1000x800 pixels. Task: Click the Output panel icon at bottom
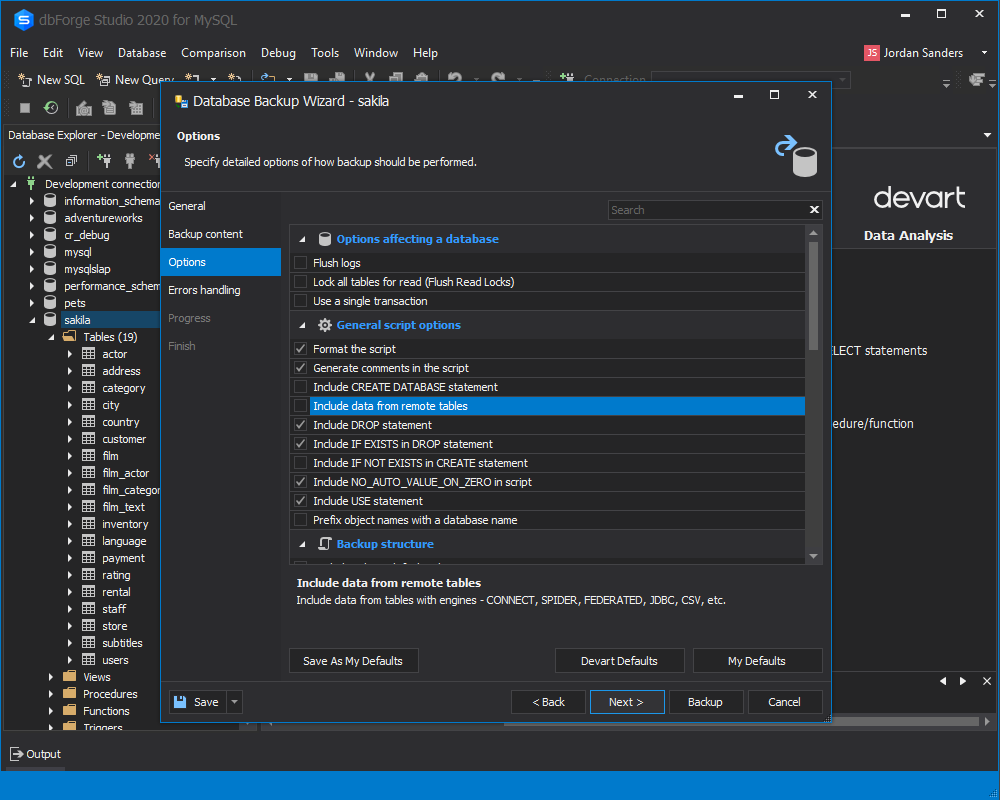pos(17,754)
